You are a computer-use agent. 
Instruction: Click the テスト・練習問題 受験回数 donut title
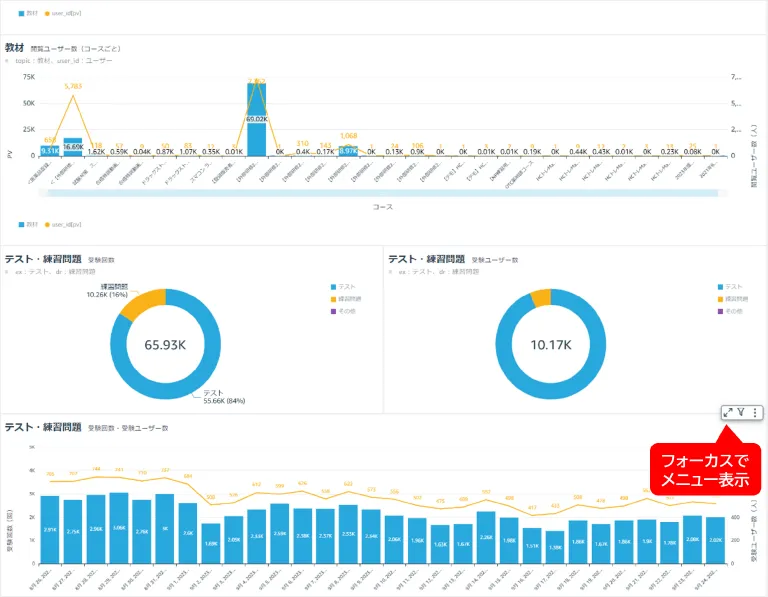(60, 259)
